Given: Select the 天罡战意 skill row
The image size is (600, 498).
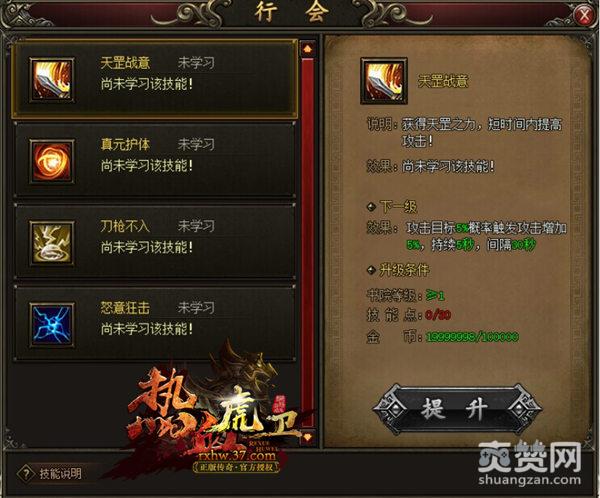Looking at the screenshot, I should point(155,79).
